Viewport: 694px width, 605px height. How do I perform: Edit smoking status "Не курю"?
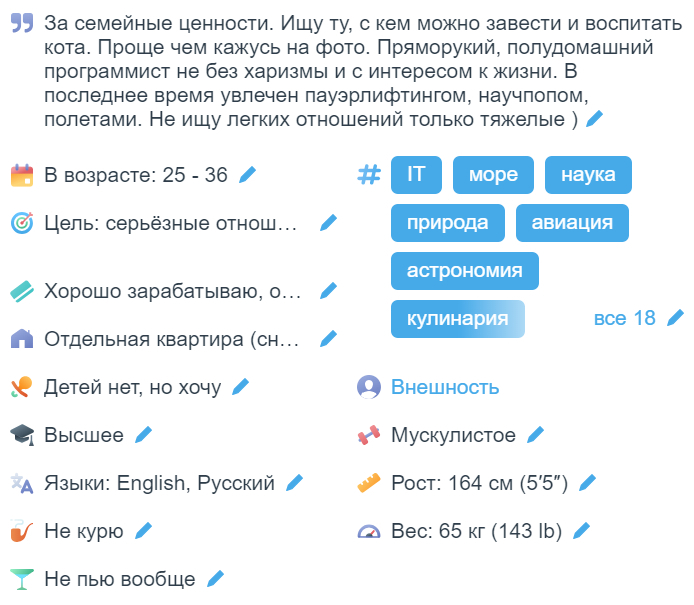click(143, 530)
